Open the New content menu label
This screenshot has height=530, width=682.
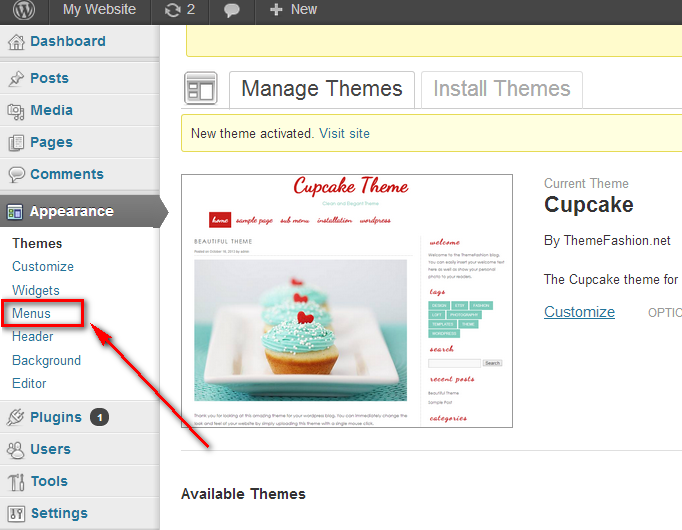[x=304, y=9]
